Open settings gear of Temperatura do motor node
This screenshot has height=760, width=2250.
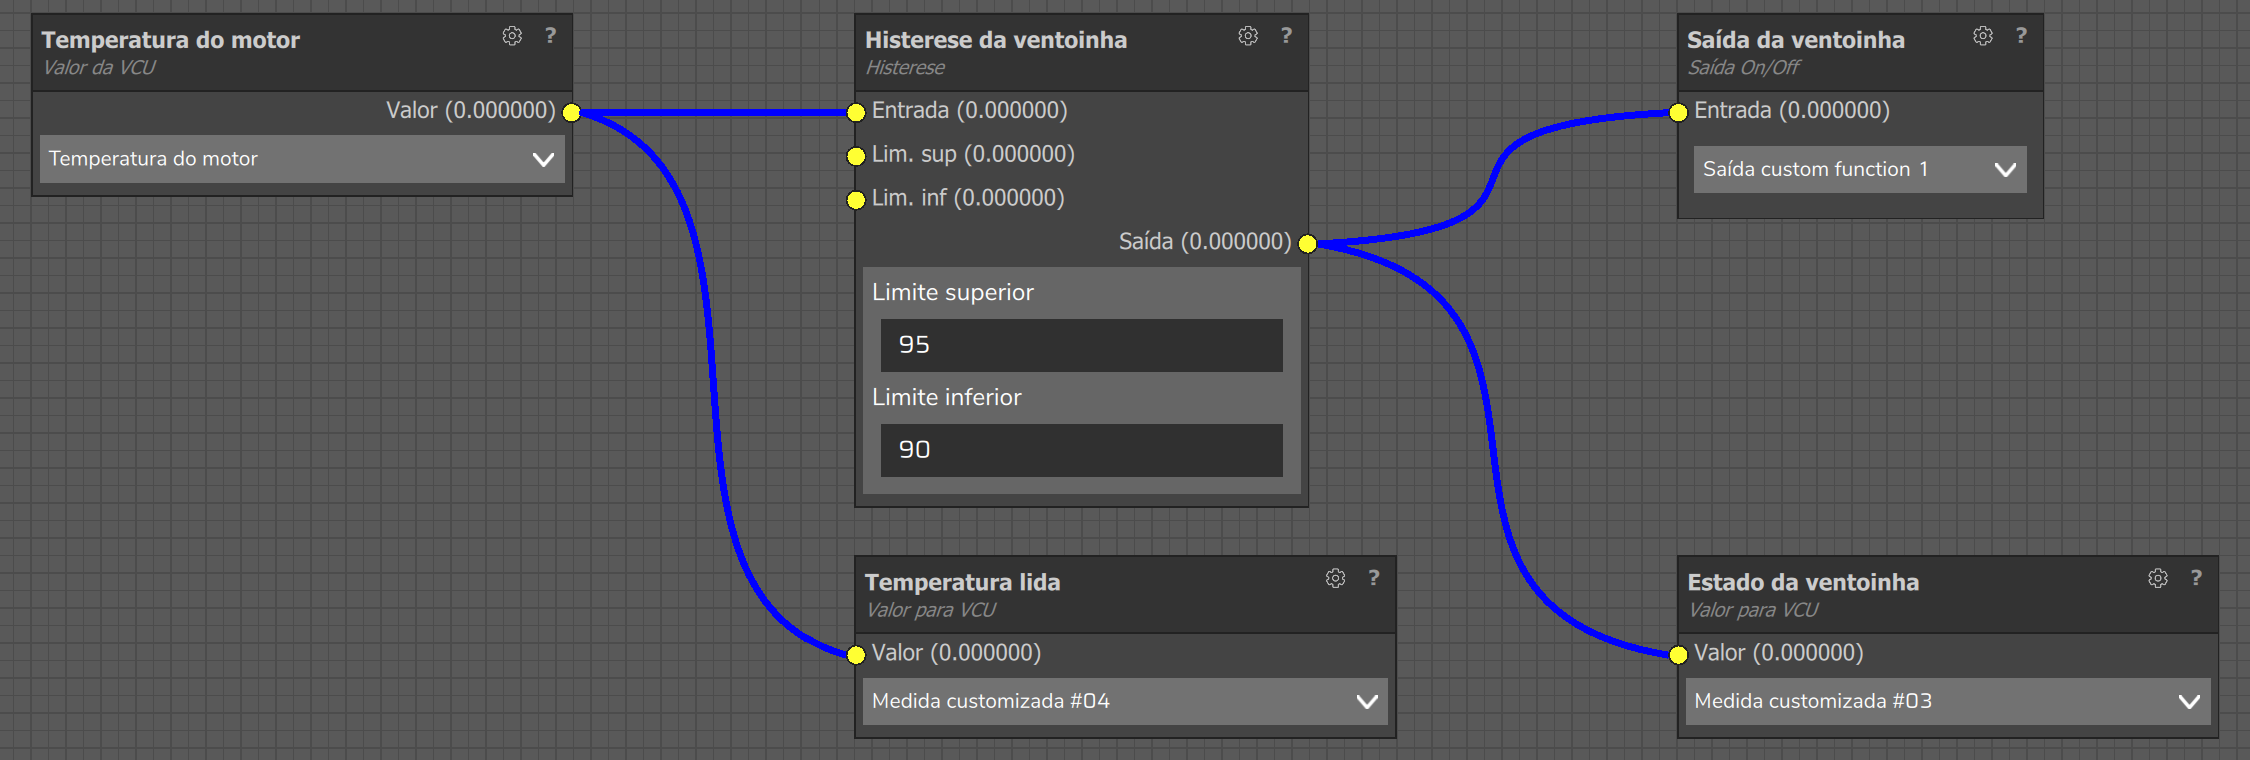(512, 36)
